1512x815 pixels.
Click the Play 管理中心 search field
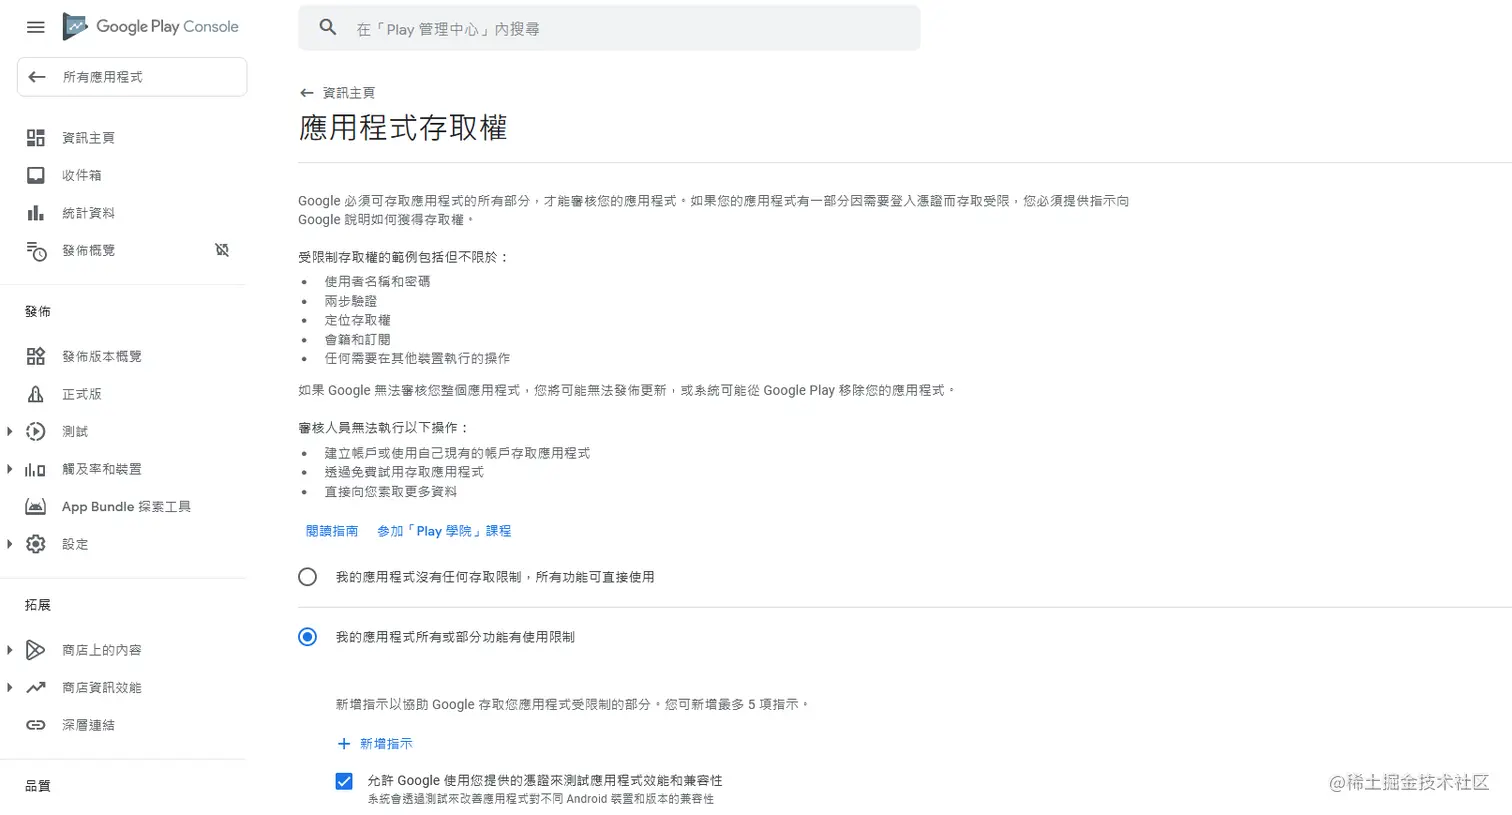609,28
